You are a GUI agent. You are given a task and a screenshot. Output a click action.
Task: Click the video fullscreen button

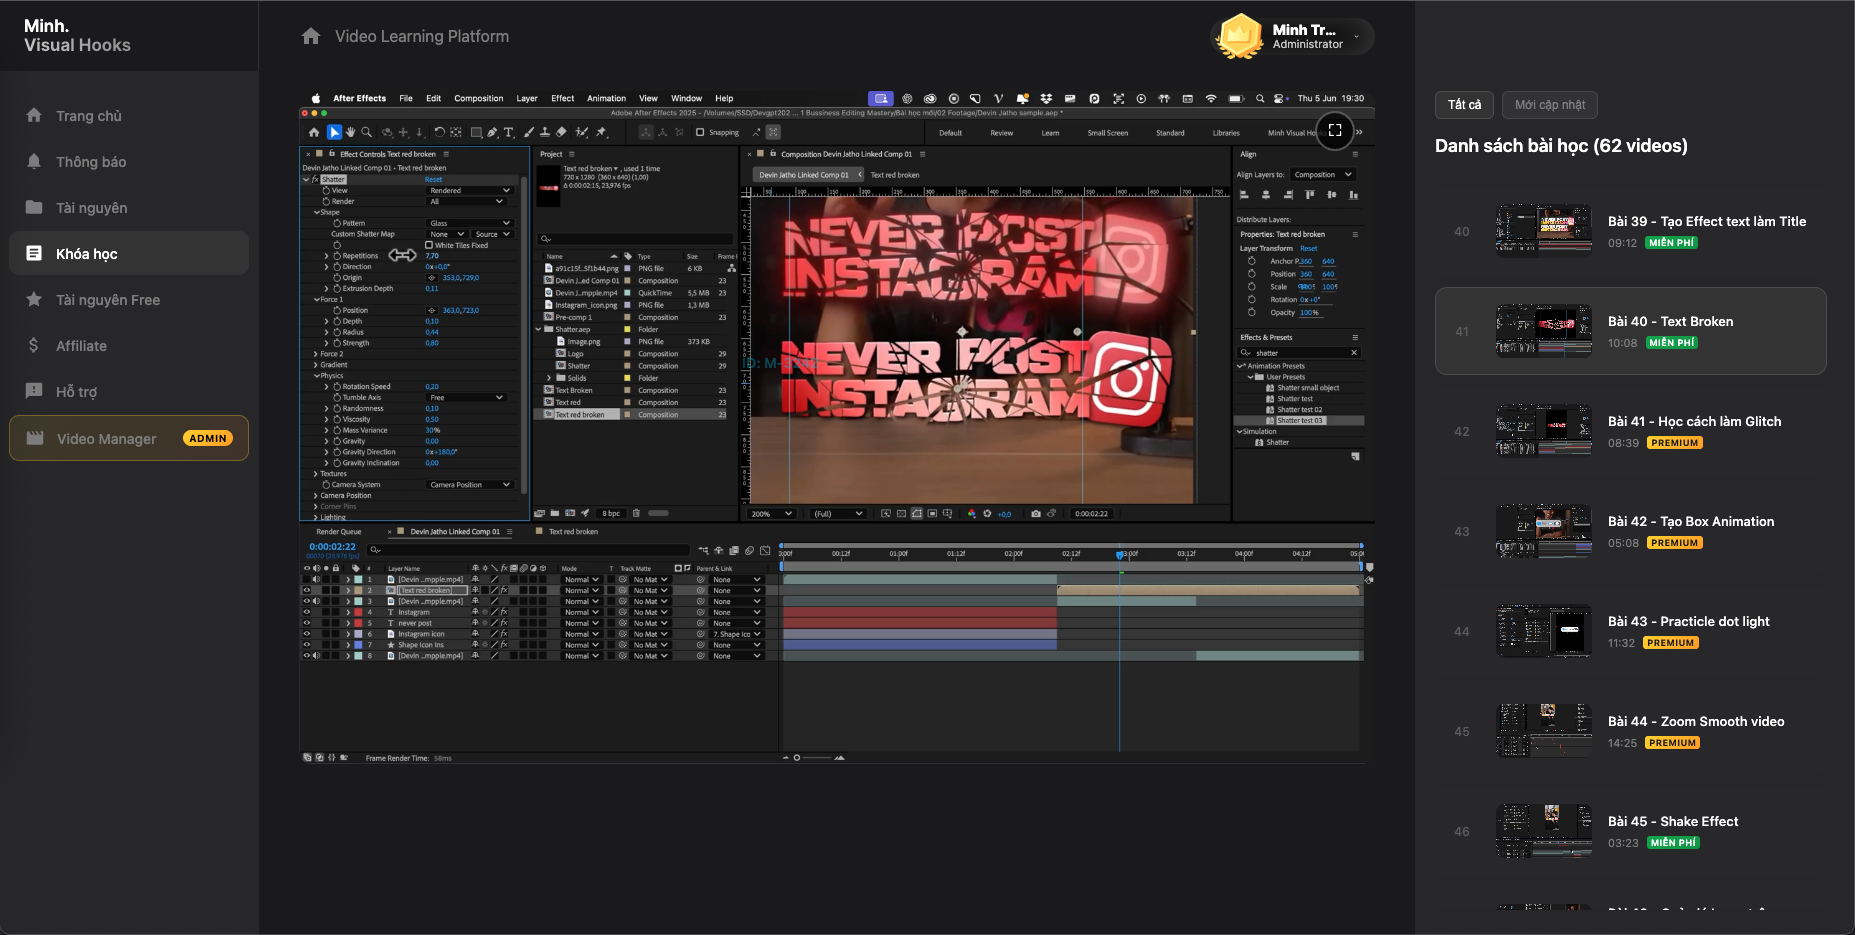1334,130
